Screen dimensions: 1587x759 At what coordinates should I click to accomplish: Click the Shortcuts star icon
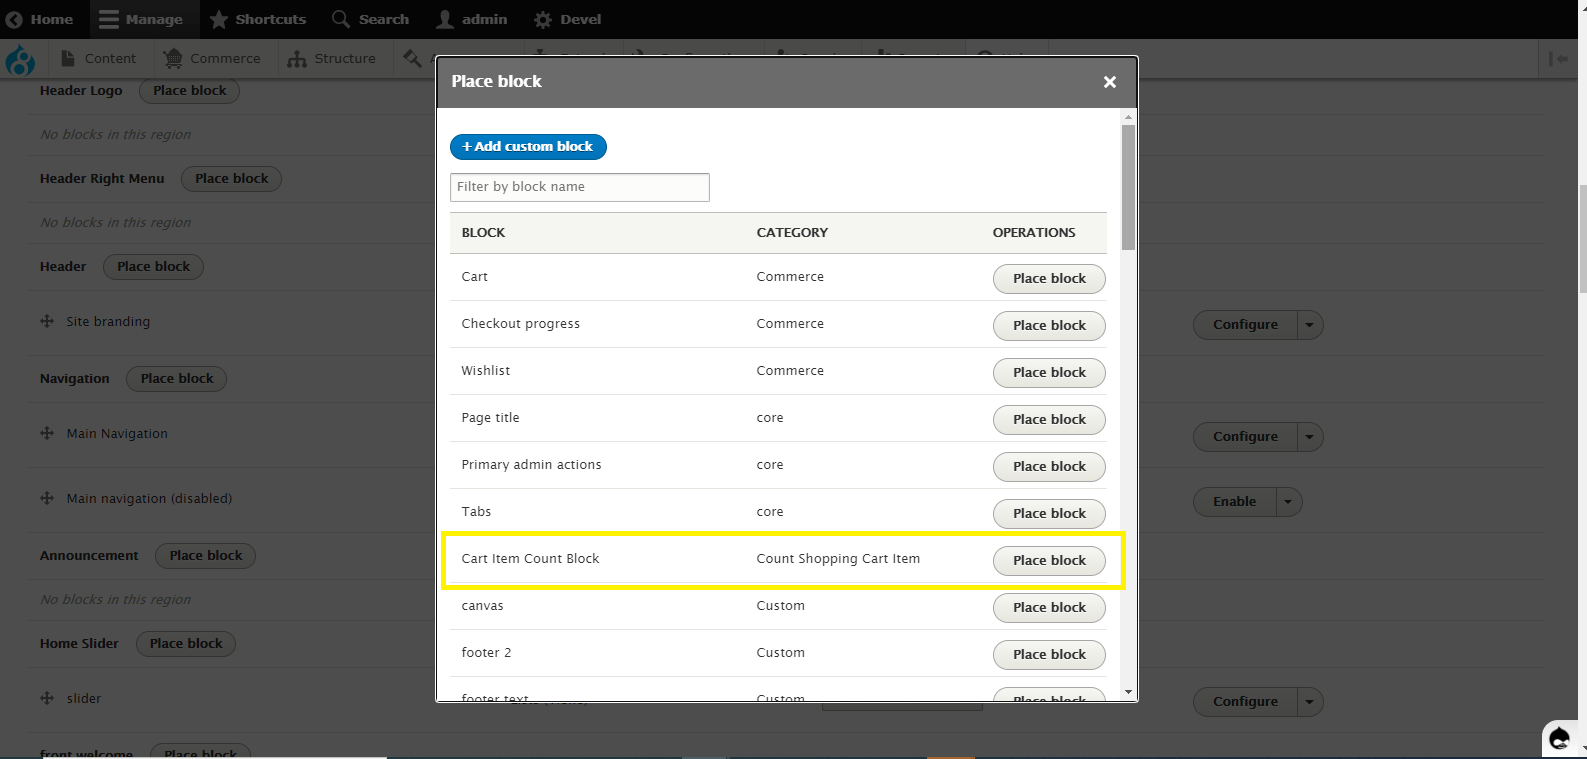[x=219, y=19]
